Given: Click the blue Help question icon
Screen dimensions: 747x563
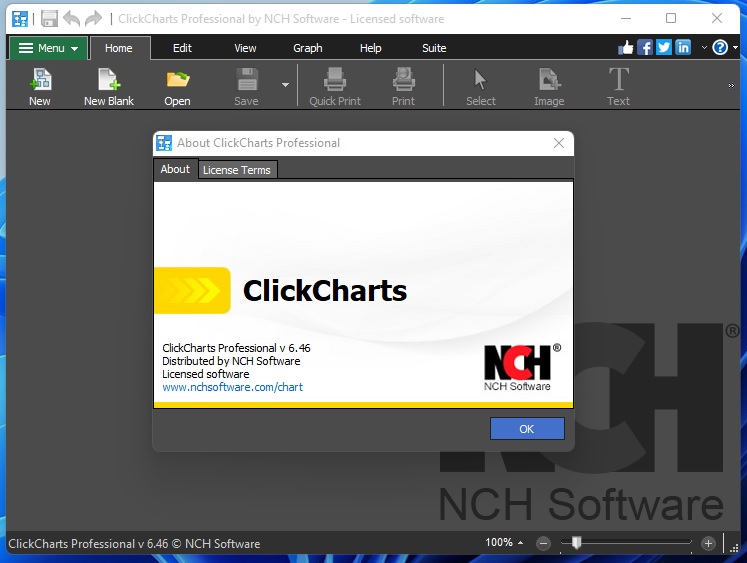Looking at the screenshot, I should tap(720, 48).
